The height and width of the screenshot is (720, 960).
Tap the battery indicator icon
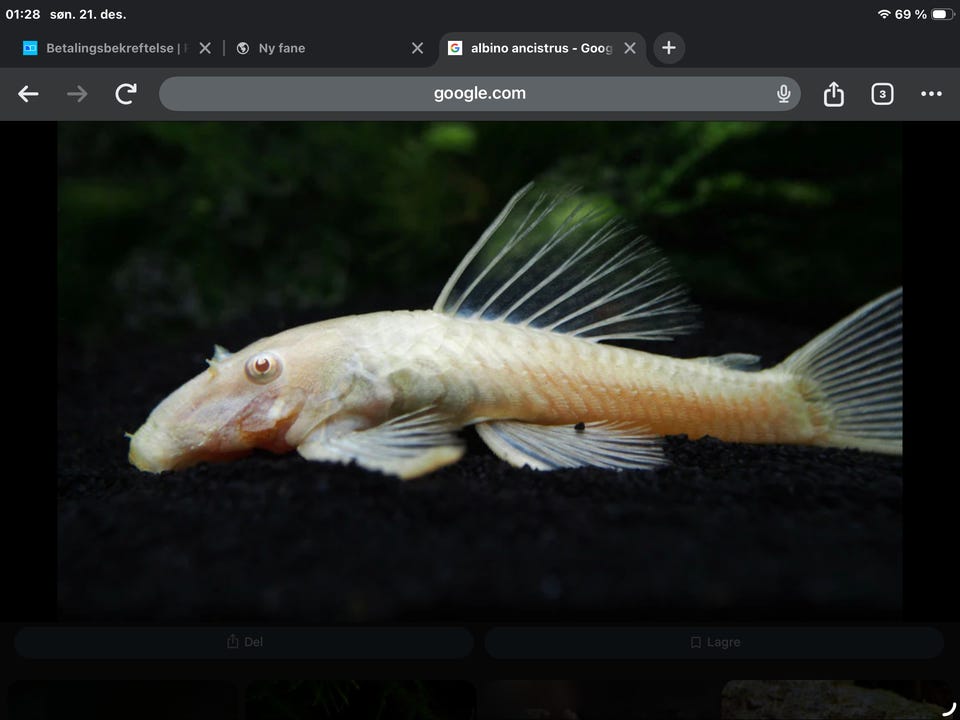click(x=942, y=14)
